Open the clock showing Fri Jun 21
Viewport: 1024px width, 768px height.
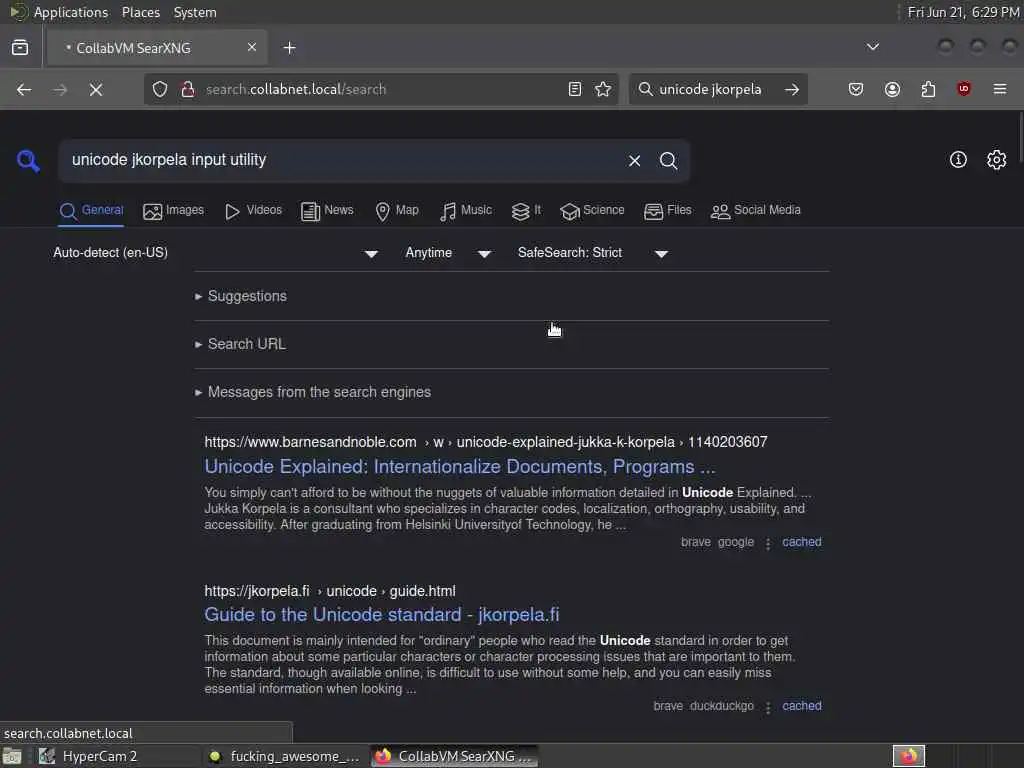(963, 12)
